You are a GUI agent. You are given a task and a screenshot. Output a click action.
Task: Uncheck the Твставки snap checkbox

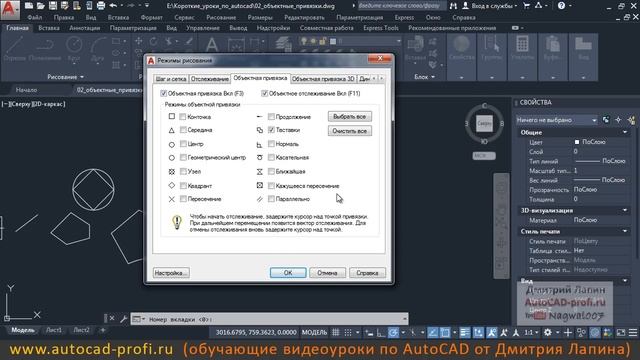(271, 130)
